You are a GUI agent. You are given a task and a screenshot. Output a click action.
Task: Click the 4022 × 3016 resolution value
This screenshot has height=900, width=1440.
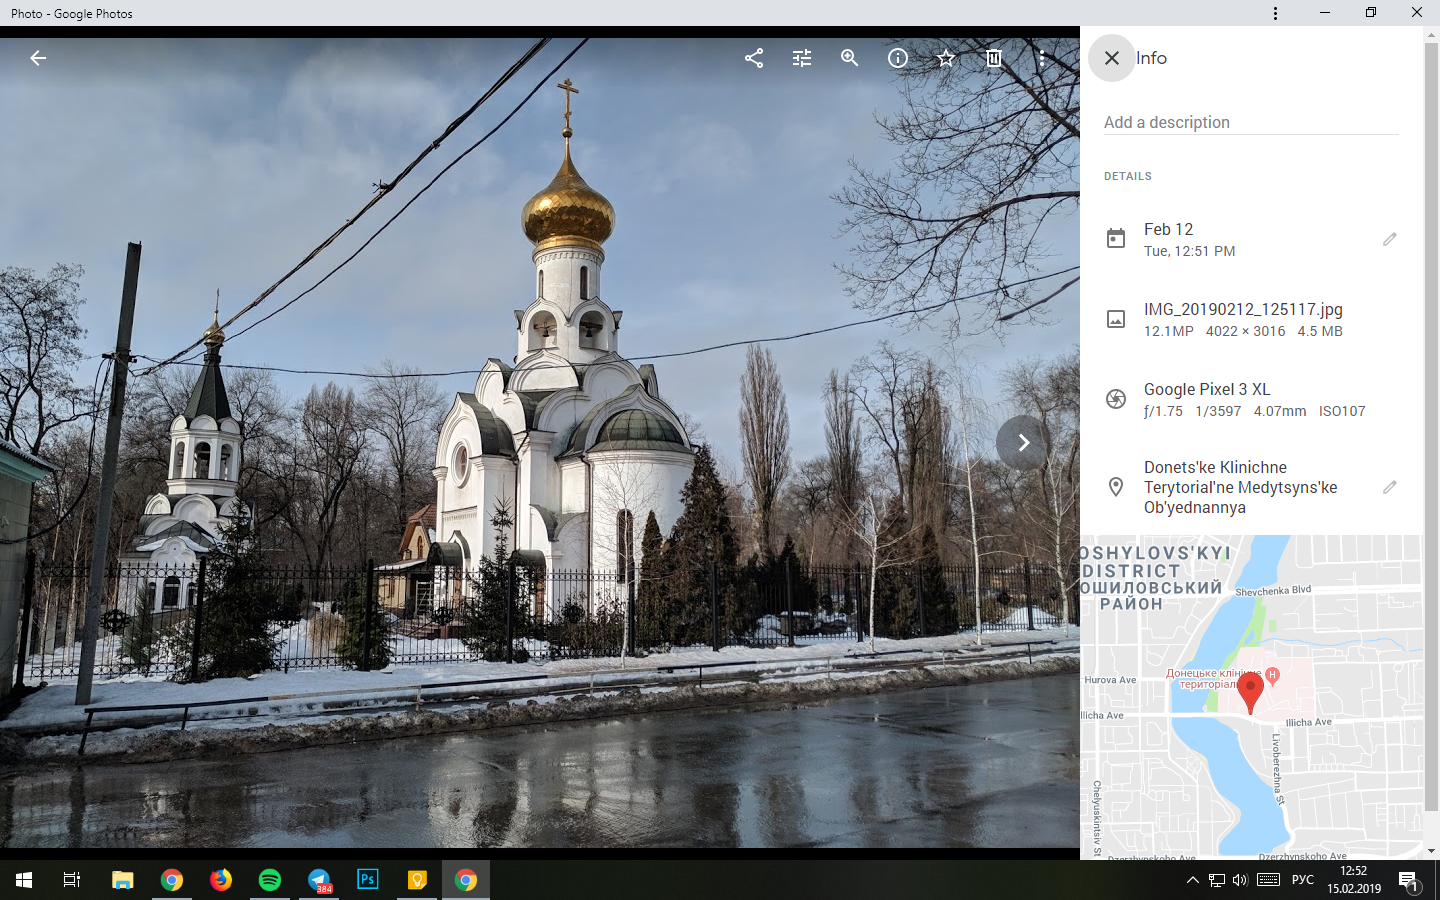(x=1245, y=331)
